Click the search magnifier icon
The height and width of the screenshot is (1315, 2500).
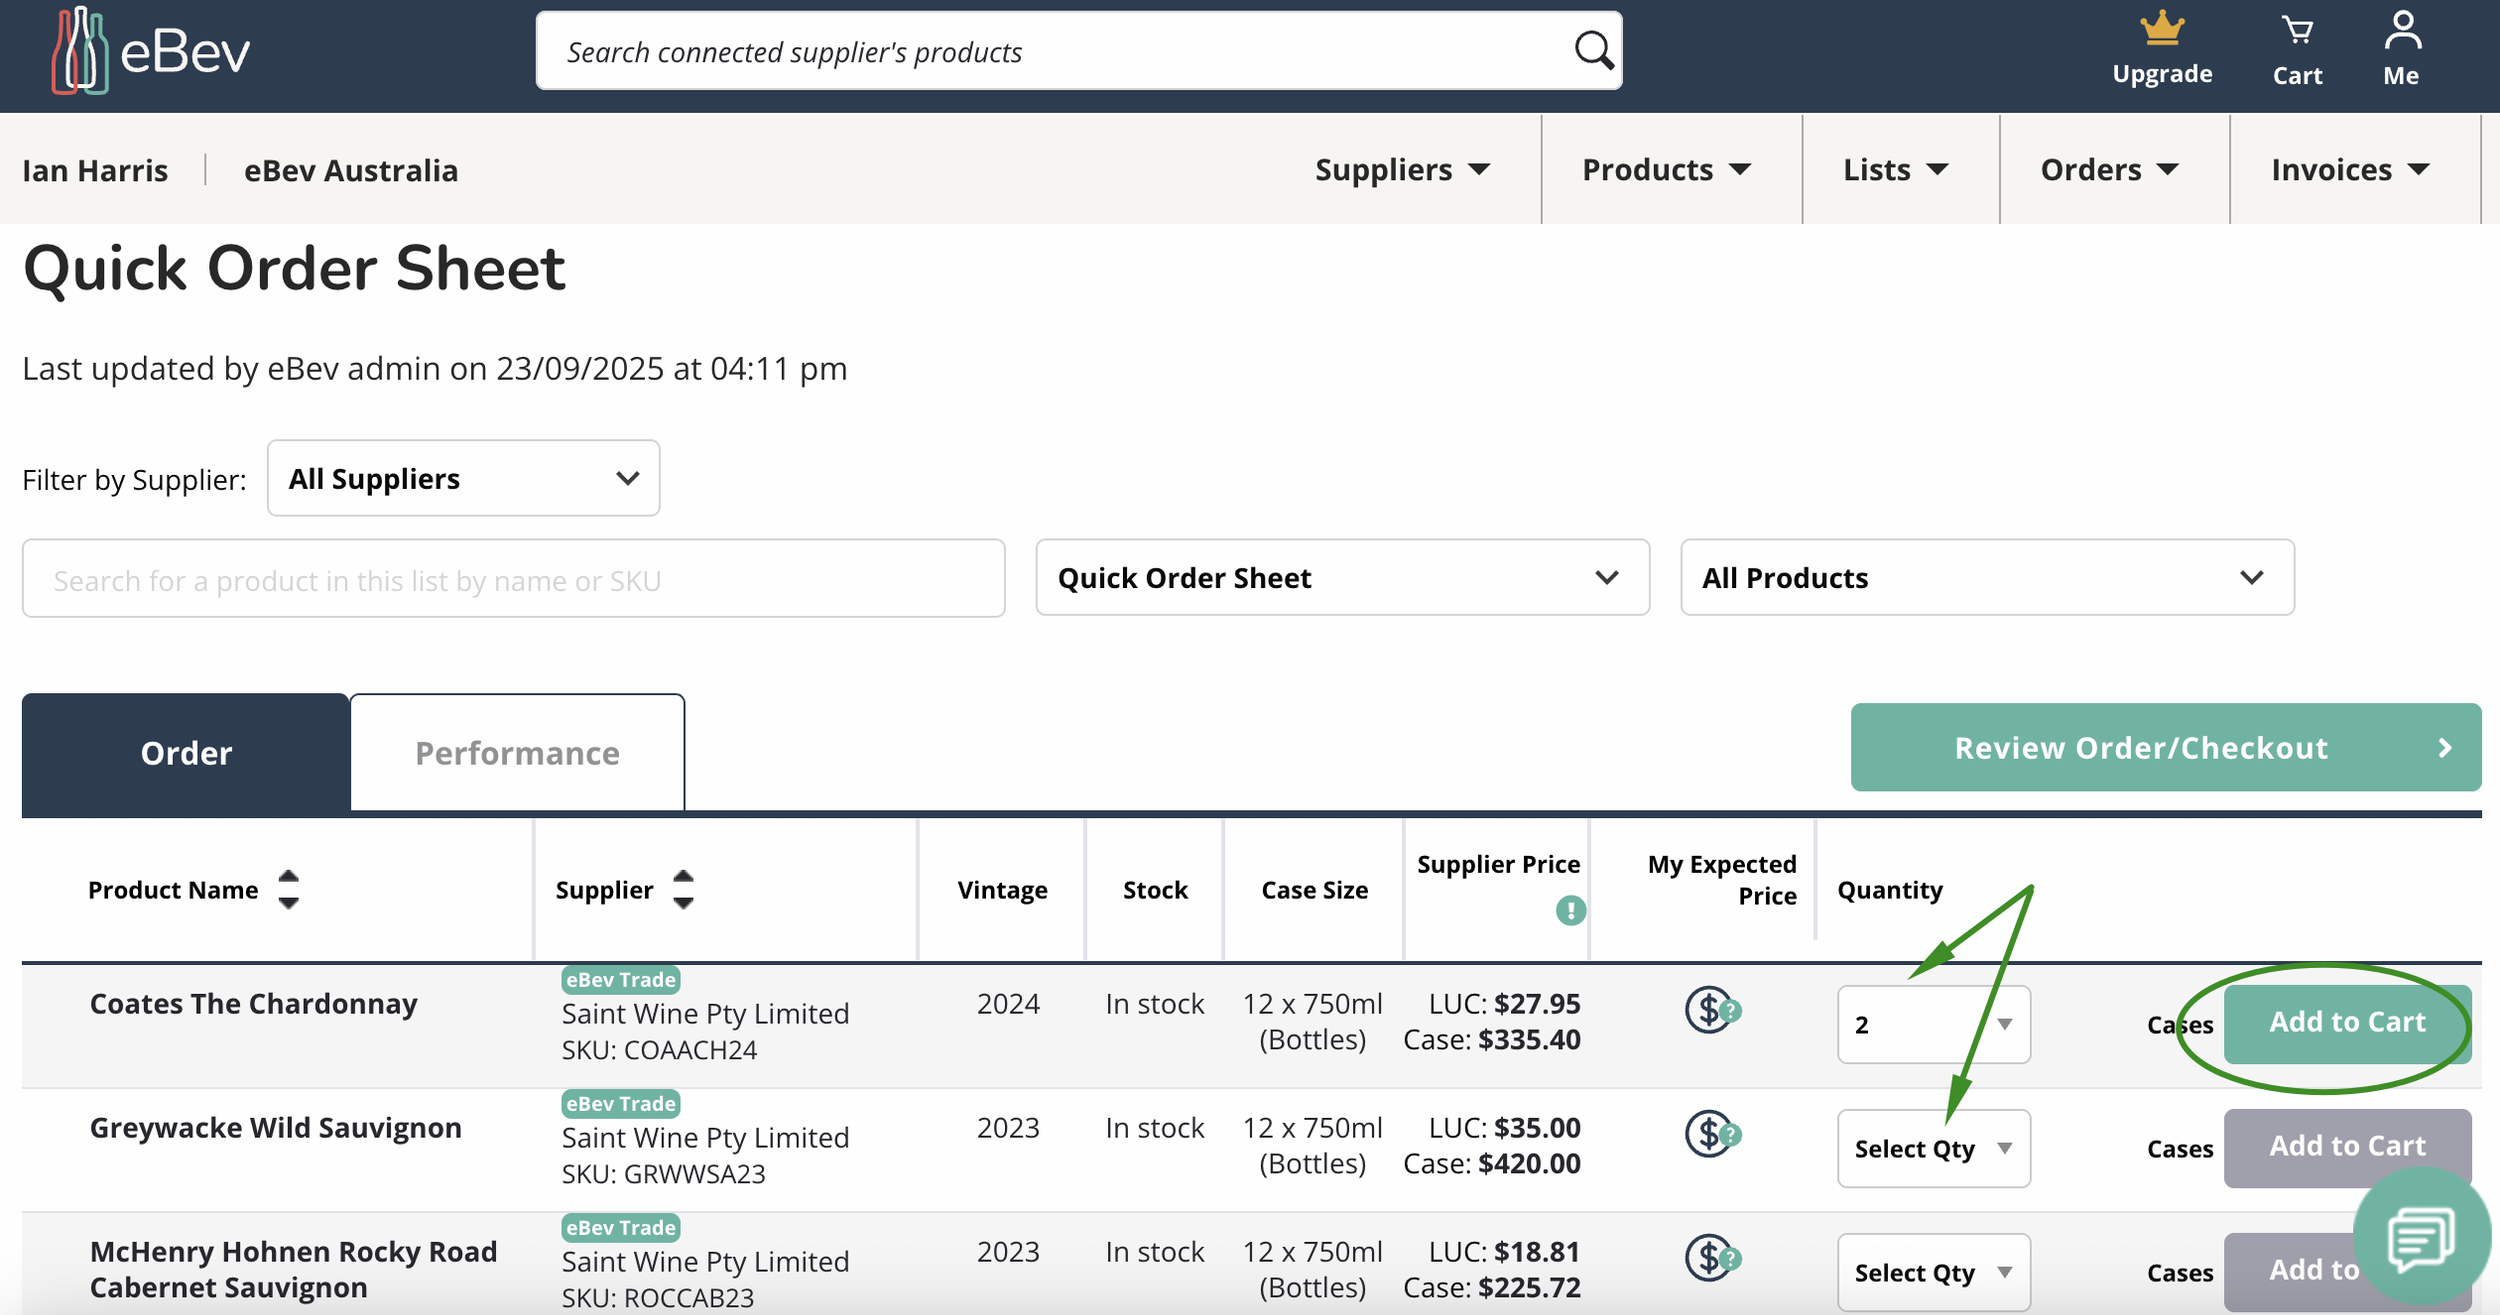coord(1593,50)
